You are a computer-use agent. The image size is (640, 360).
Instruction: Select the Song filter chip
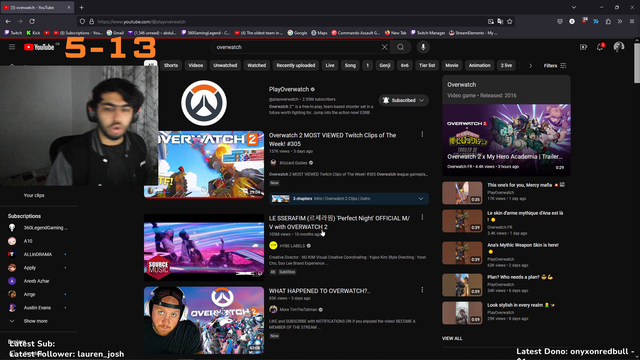(x=350, y=65)
